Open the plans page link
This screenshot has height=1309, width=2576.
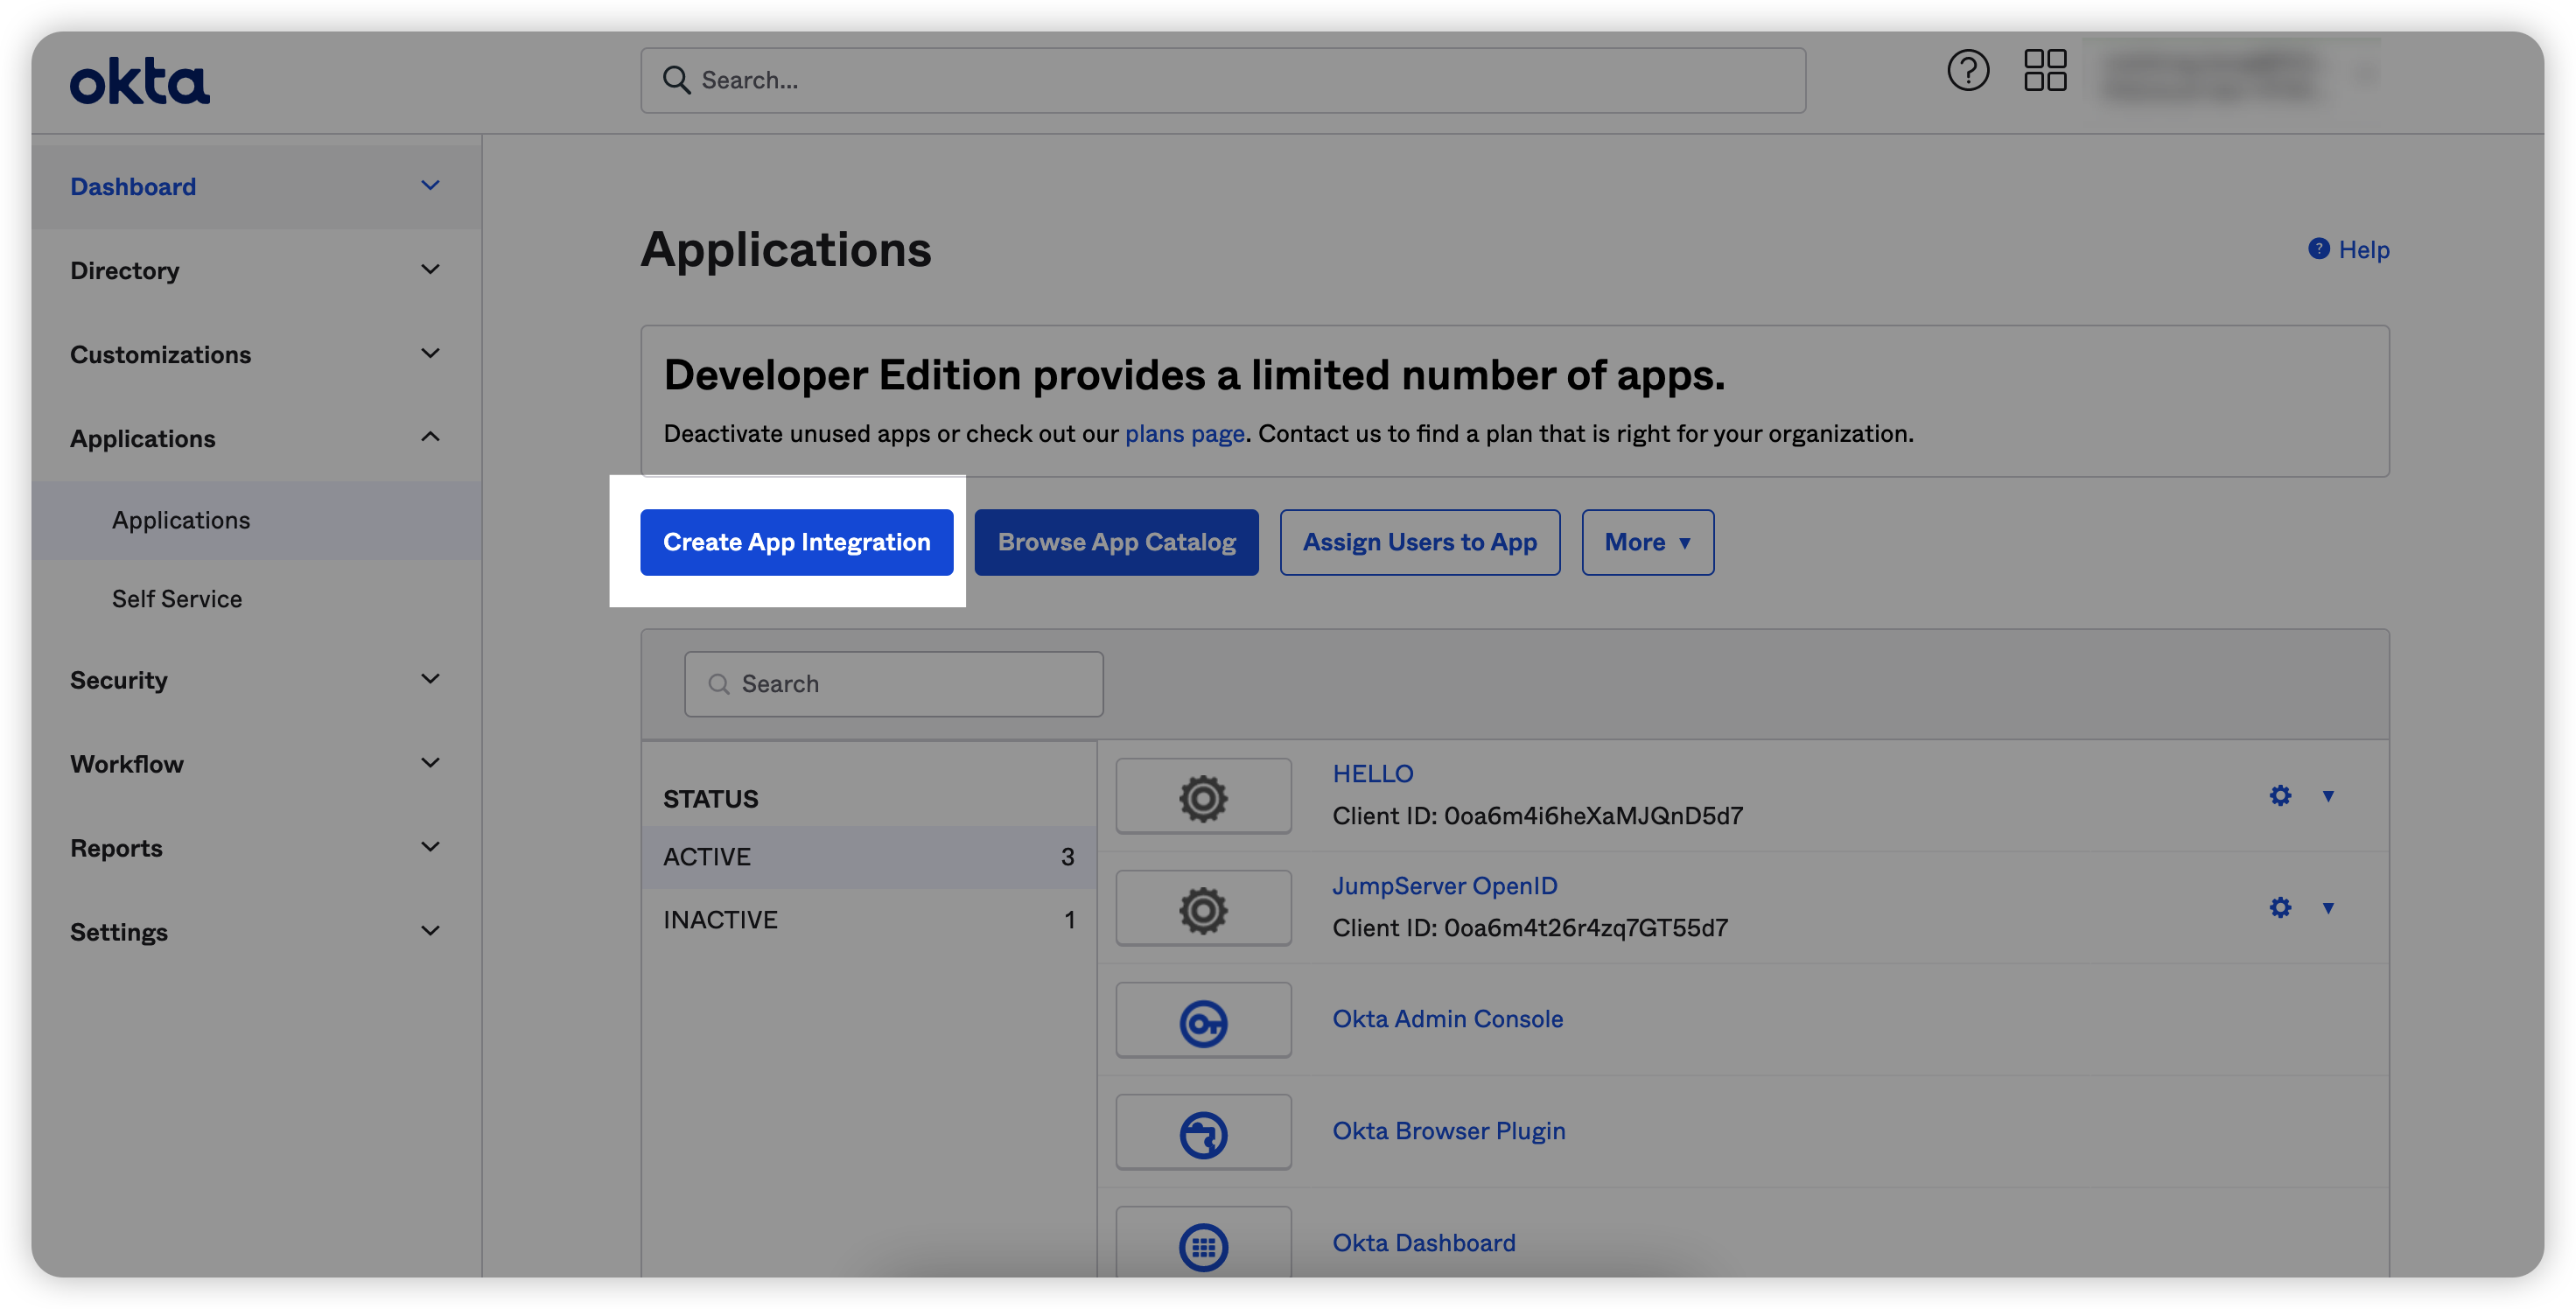(x=1184, y=434)
